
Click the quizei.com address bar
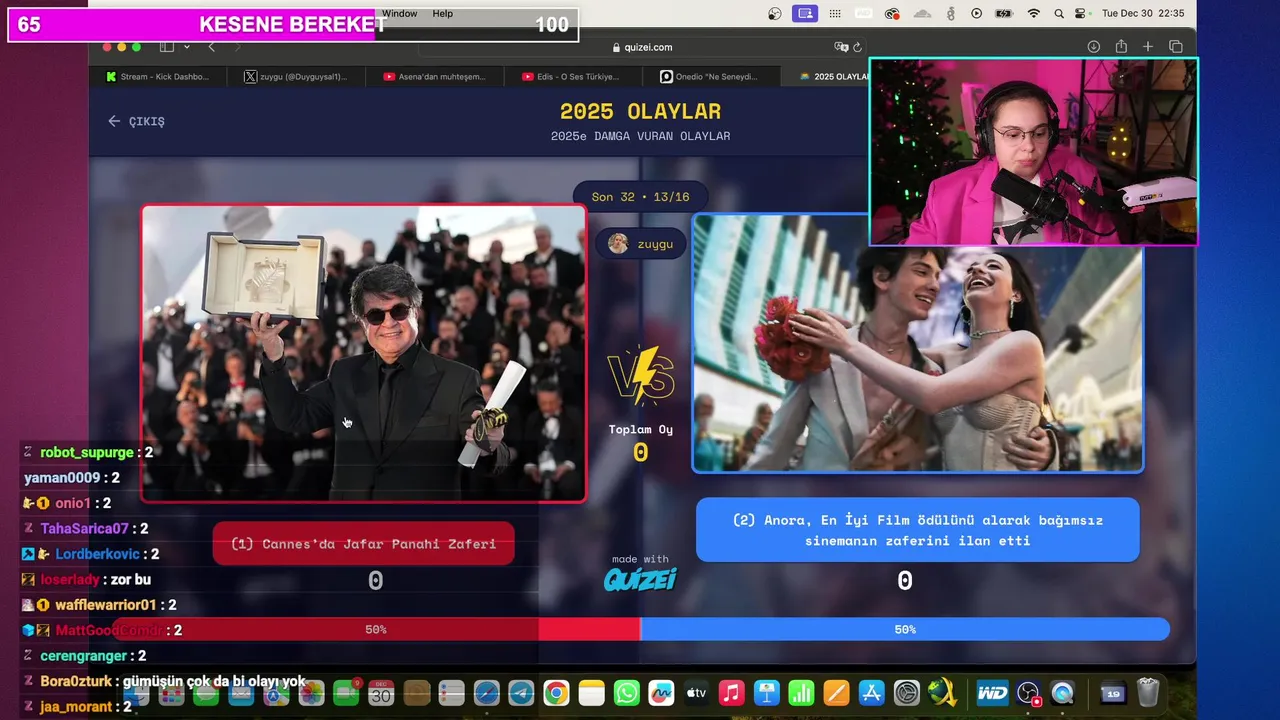tap(640, 47)
